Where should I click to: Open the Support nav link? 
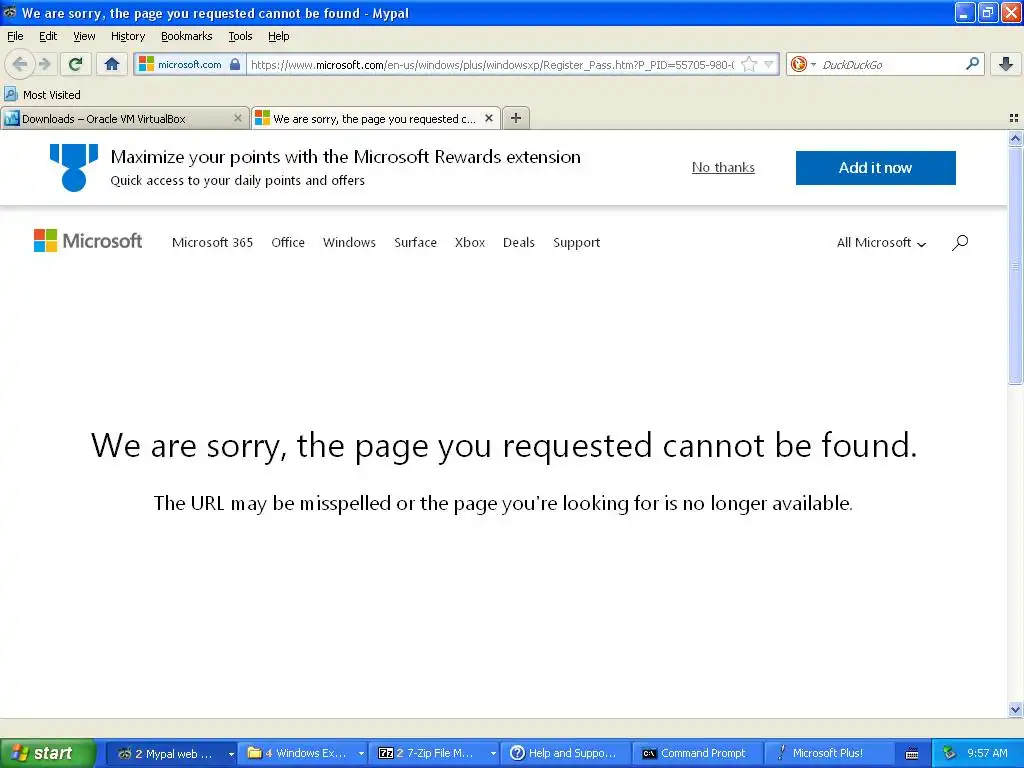coord(577,242)
